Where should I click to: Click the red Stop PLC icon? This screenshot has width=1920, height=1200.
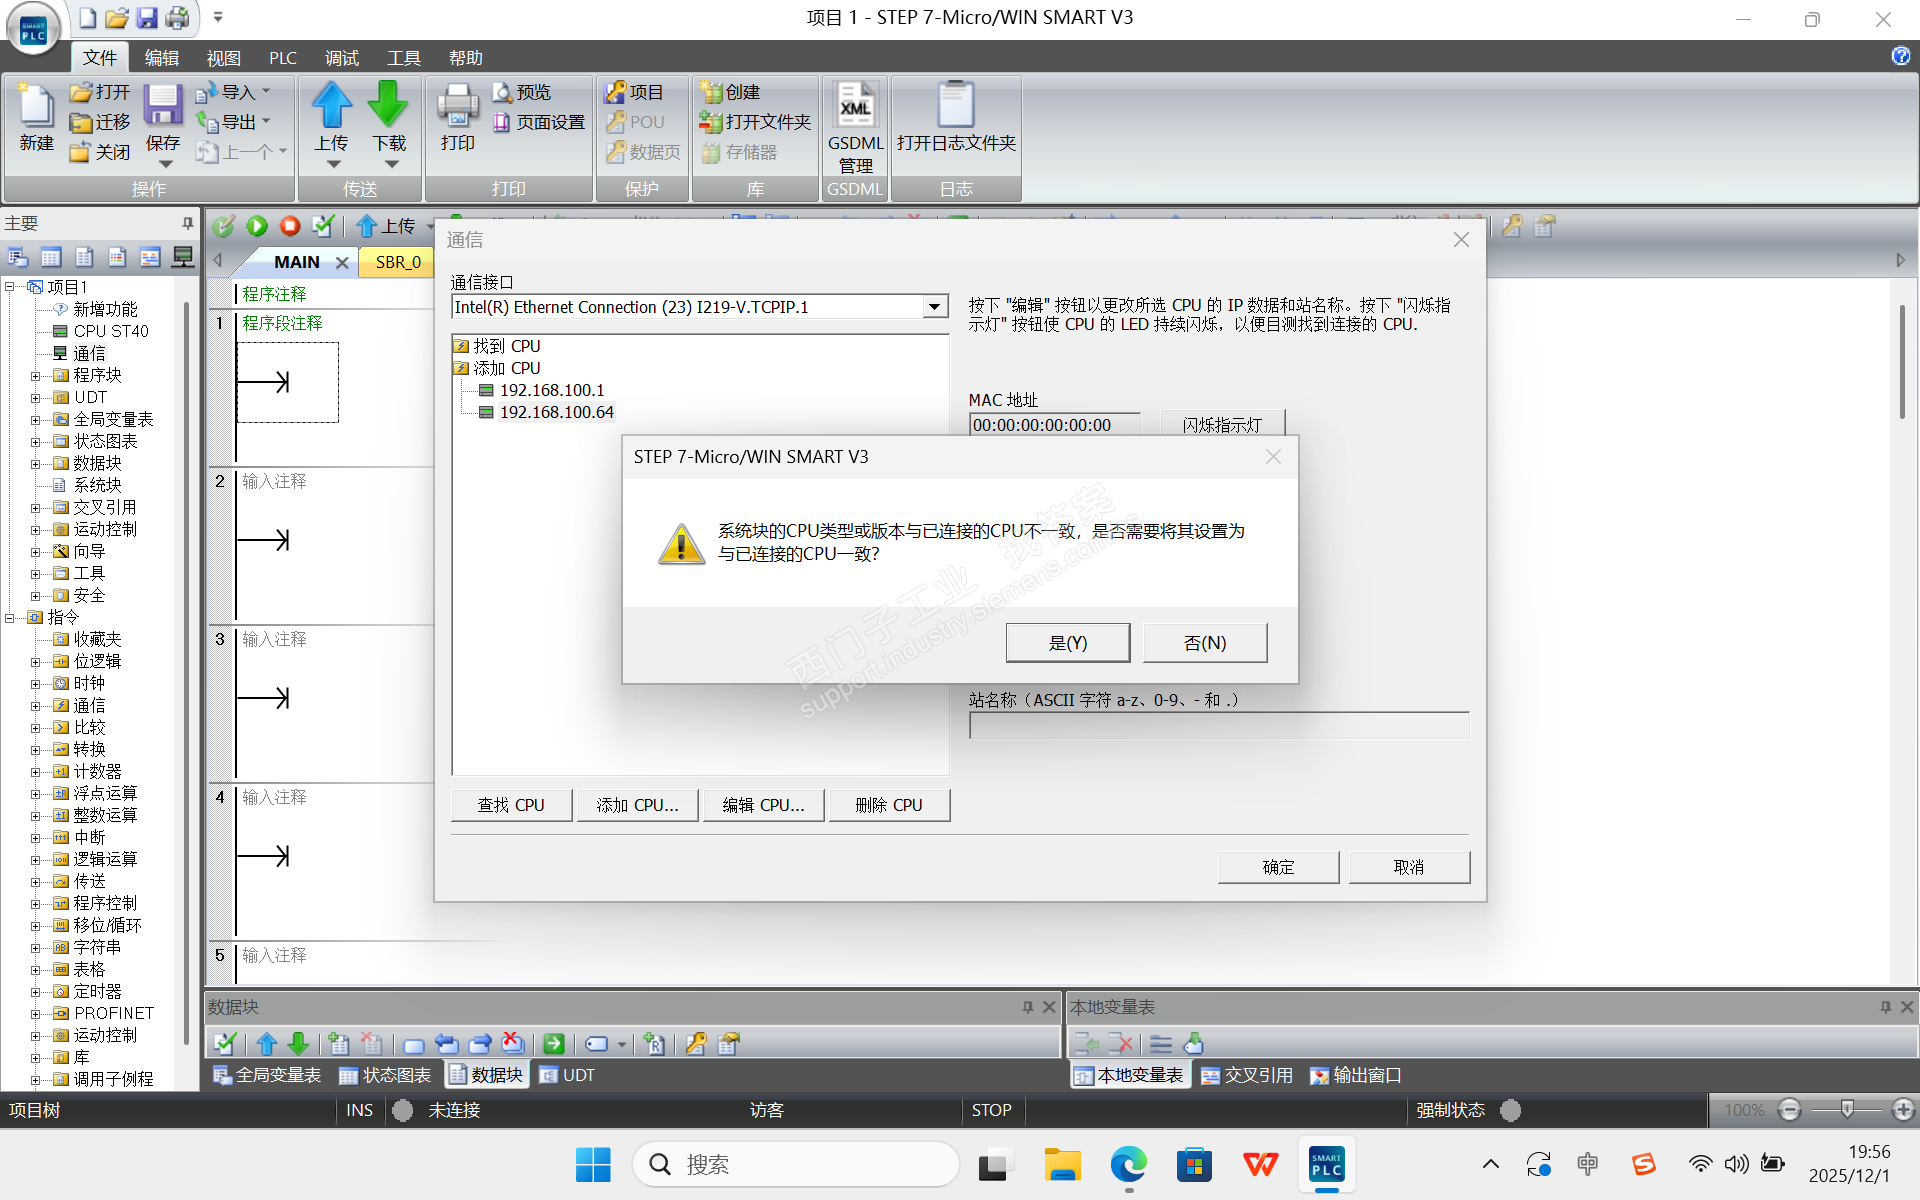[x=290, y=226]
